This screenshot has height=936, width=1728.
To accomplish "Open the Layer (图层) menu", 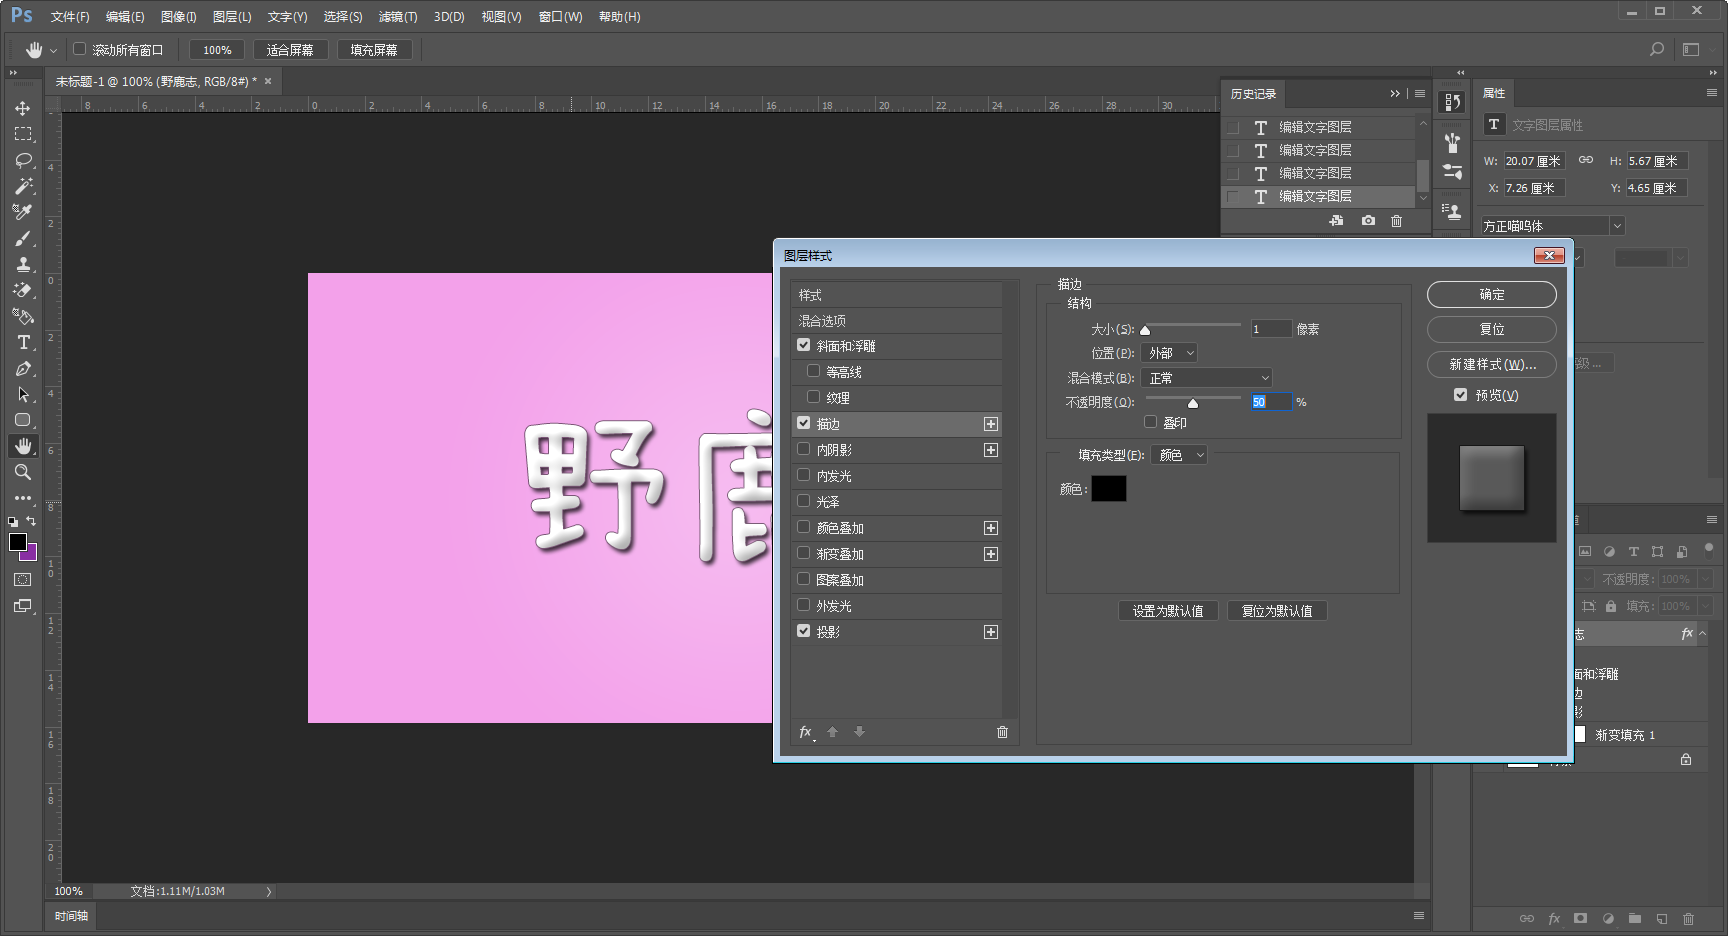I will [x=232, y=17].
